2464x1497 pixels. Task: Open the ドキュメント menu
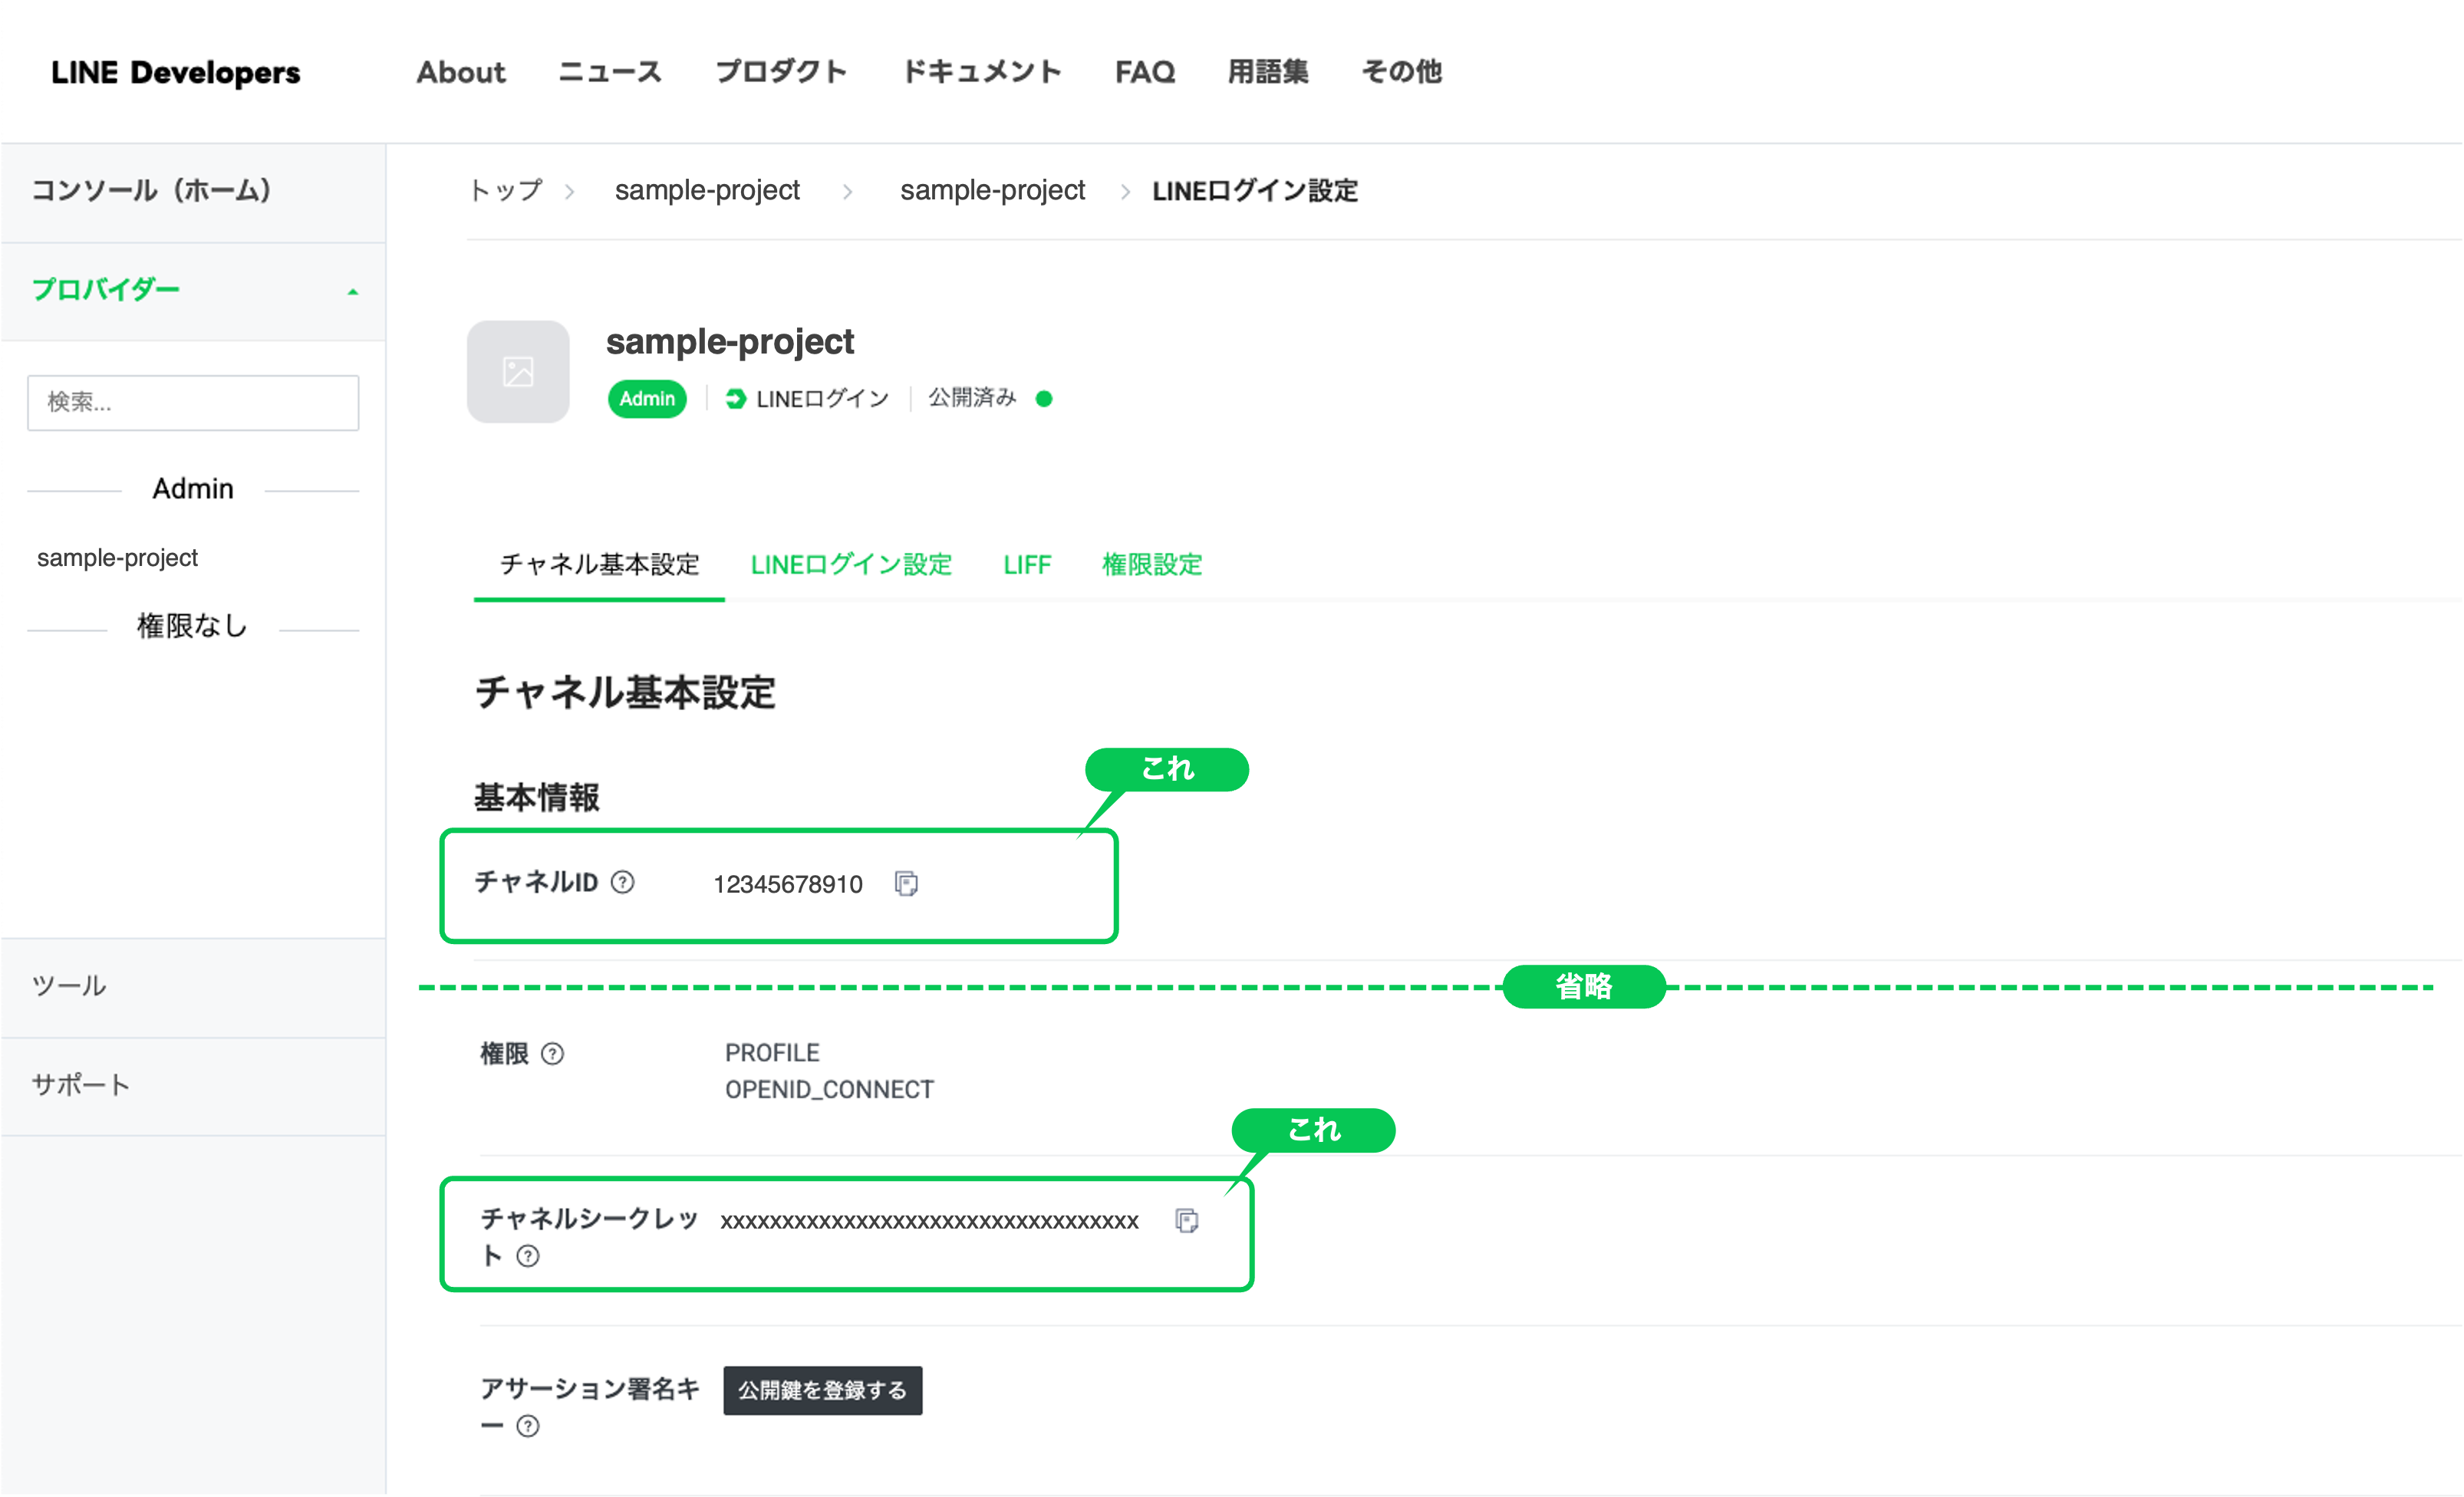pos(981,72)
